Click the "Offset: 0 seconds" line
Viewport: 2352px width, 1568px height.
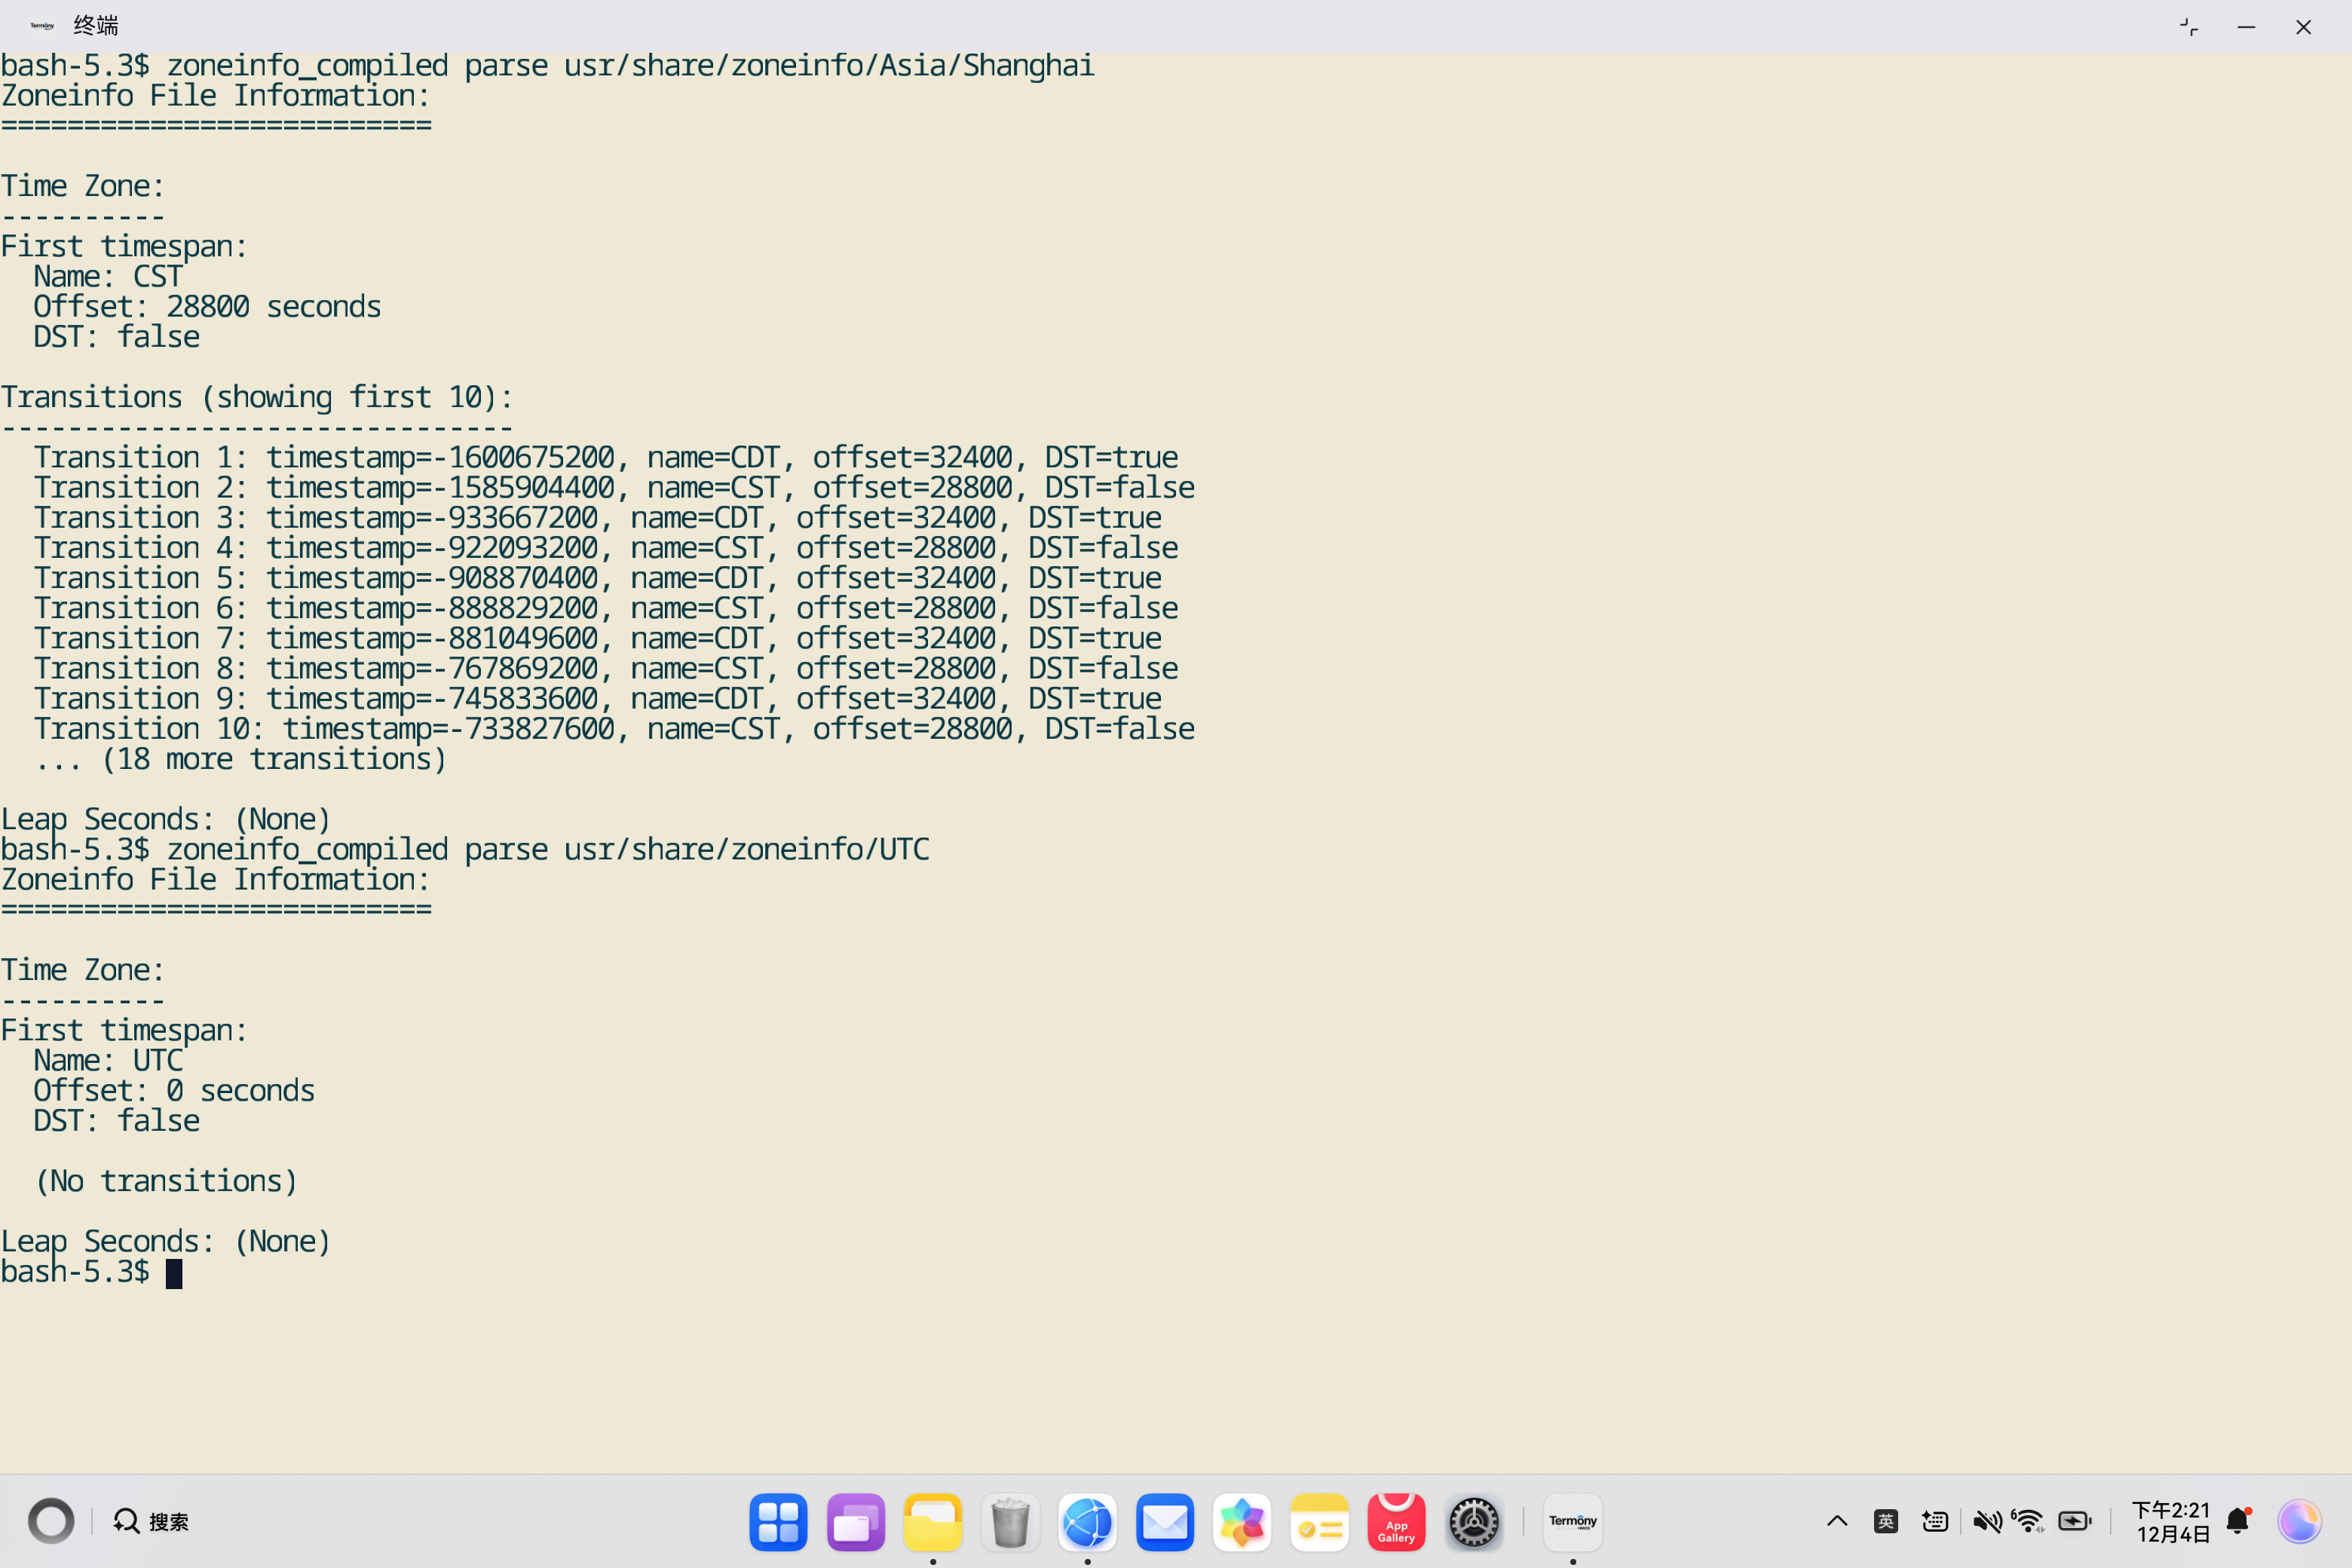(174, 1091)
